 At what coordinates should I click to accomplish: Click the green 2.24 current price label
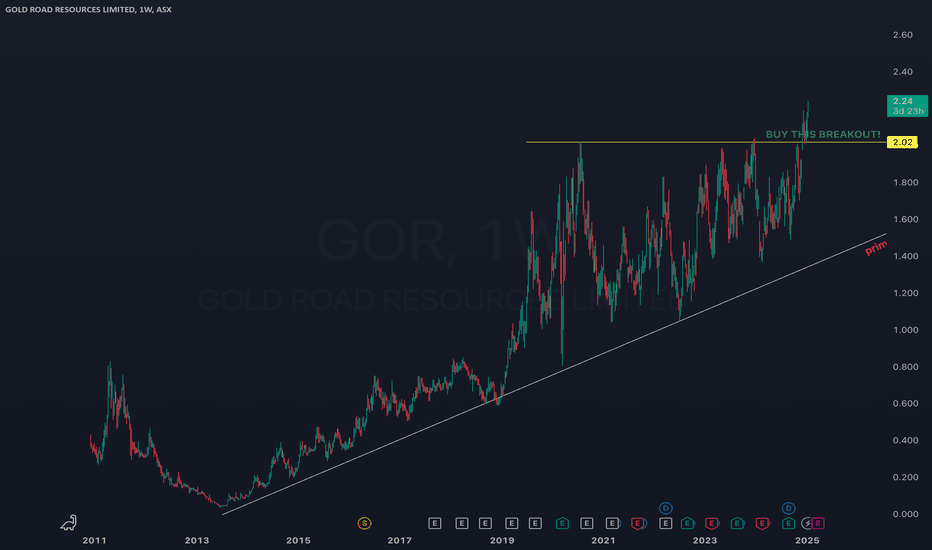coord(907,106)
